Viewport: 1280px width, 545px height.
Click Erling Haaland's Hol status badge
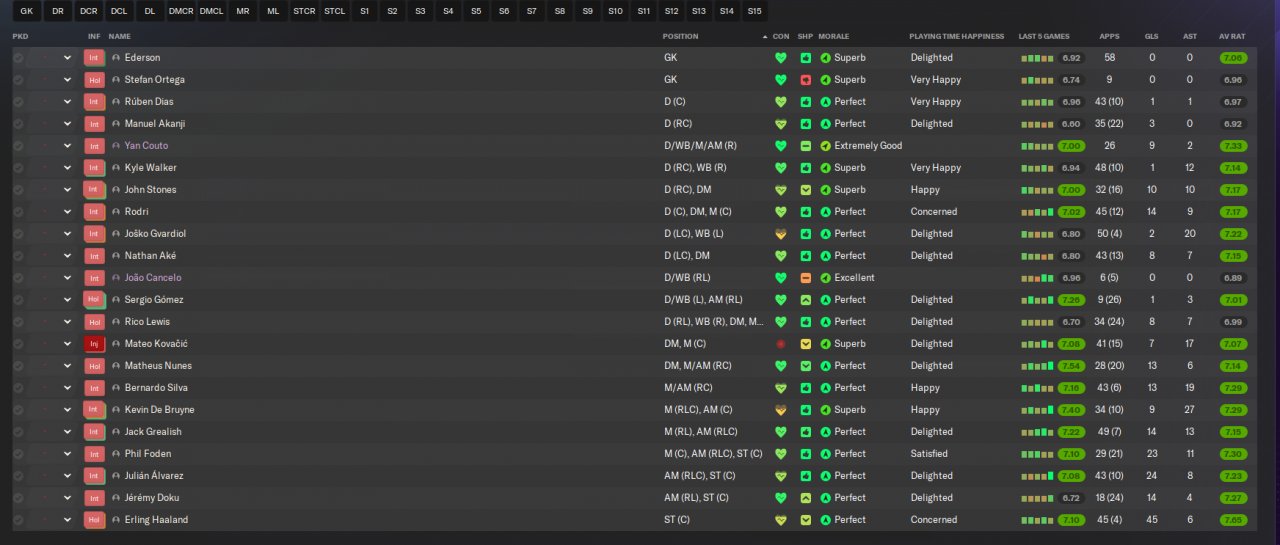click(95, 520)
